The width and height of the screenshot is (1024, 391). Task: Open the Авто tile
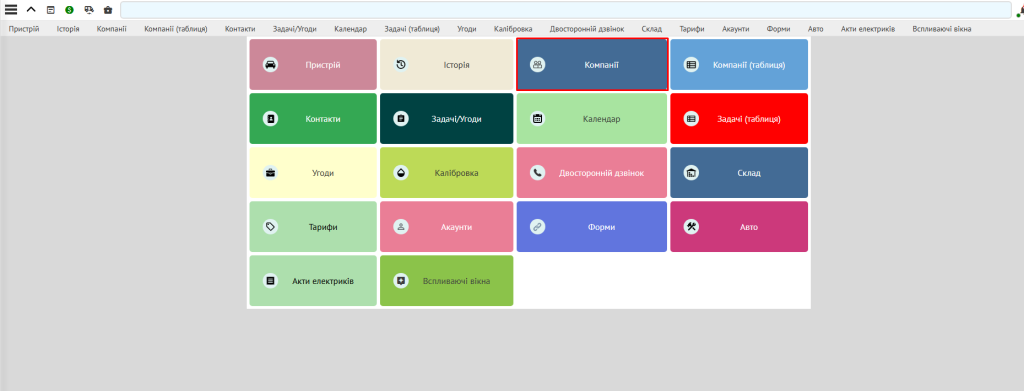point(739,227)
